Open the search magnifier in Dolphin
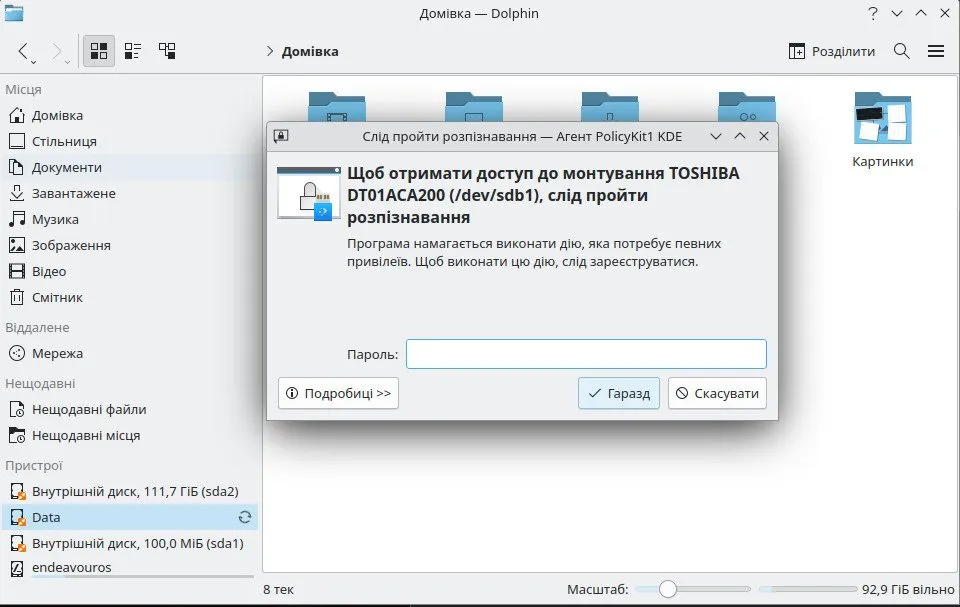This screenshot has height=607, width=960. coord(901,51)
